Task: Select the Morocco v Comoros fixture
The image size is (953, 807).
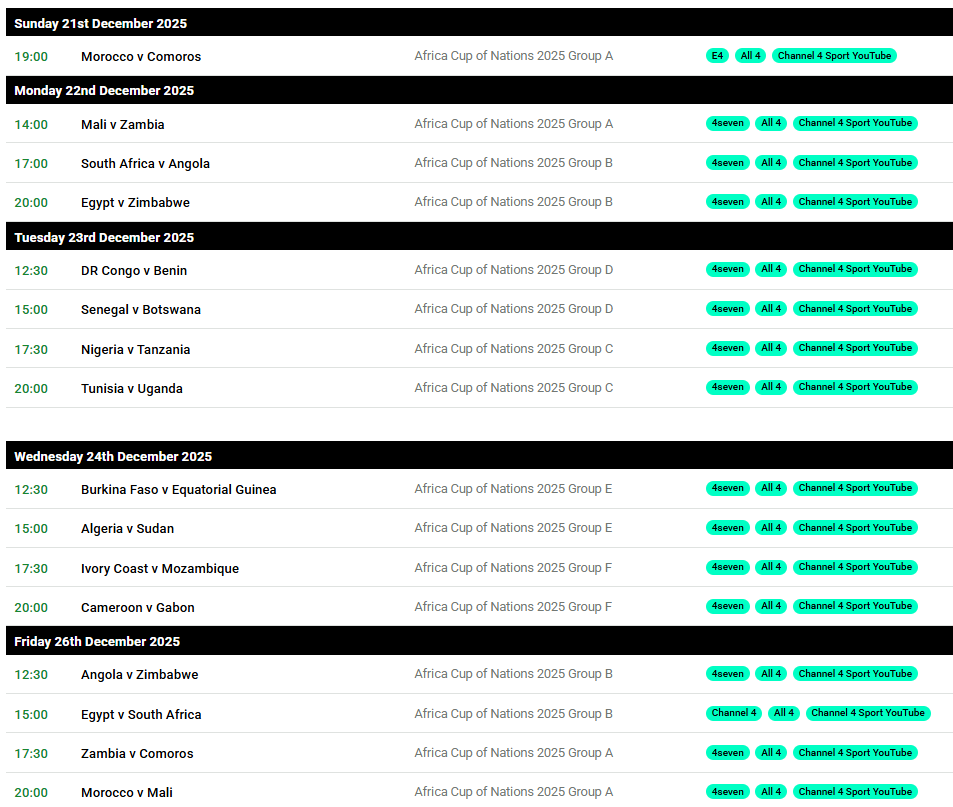Action: coord(141,57)
